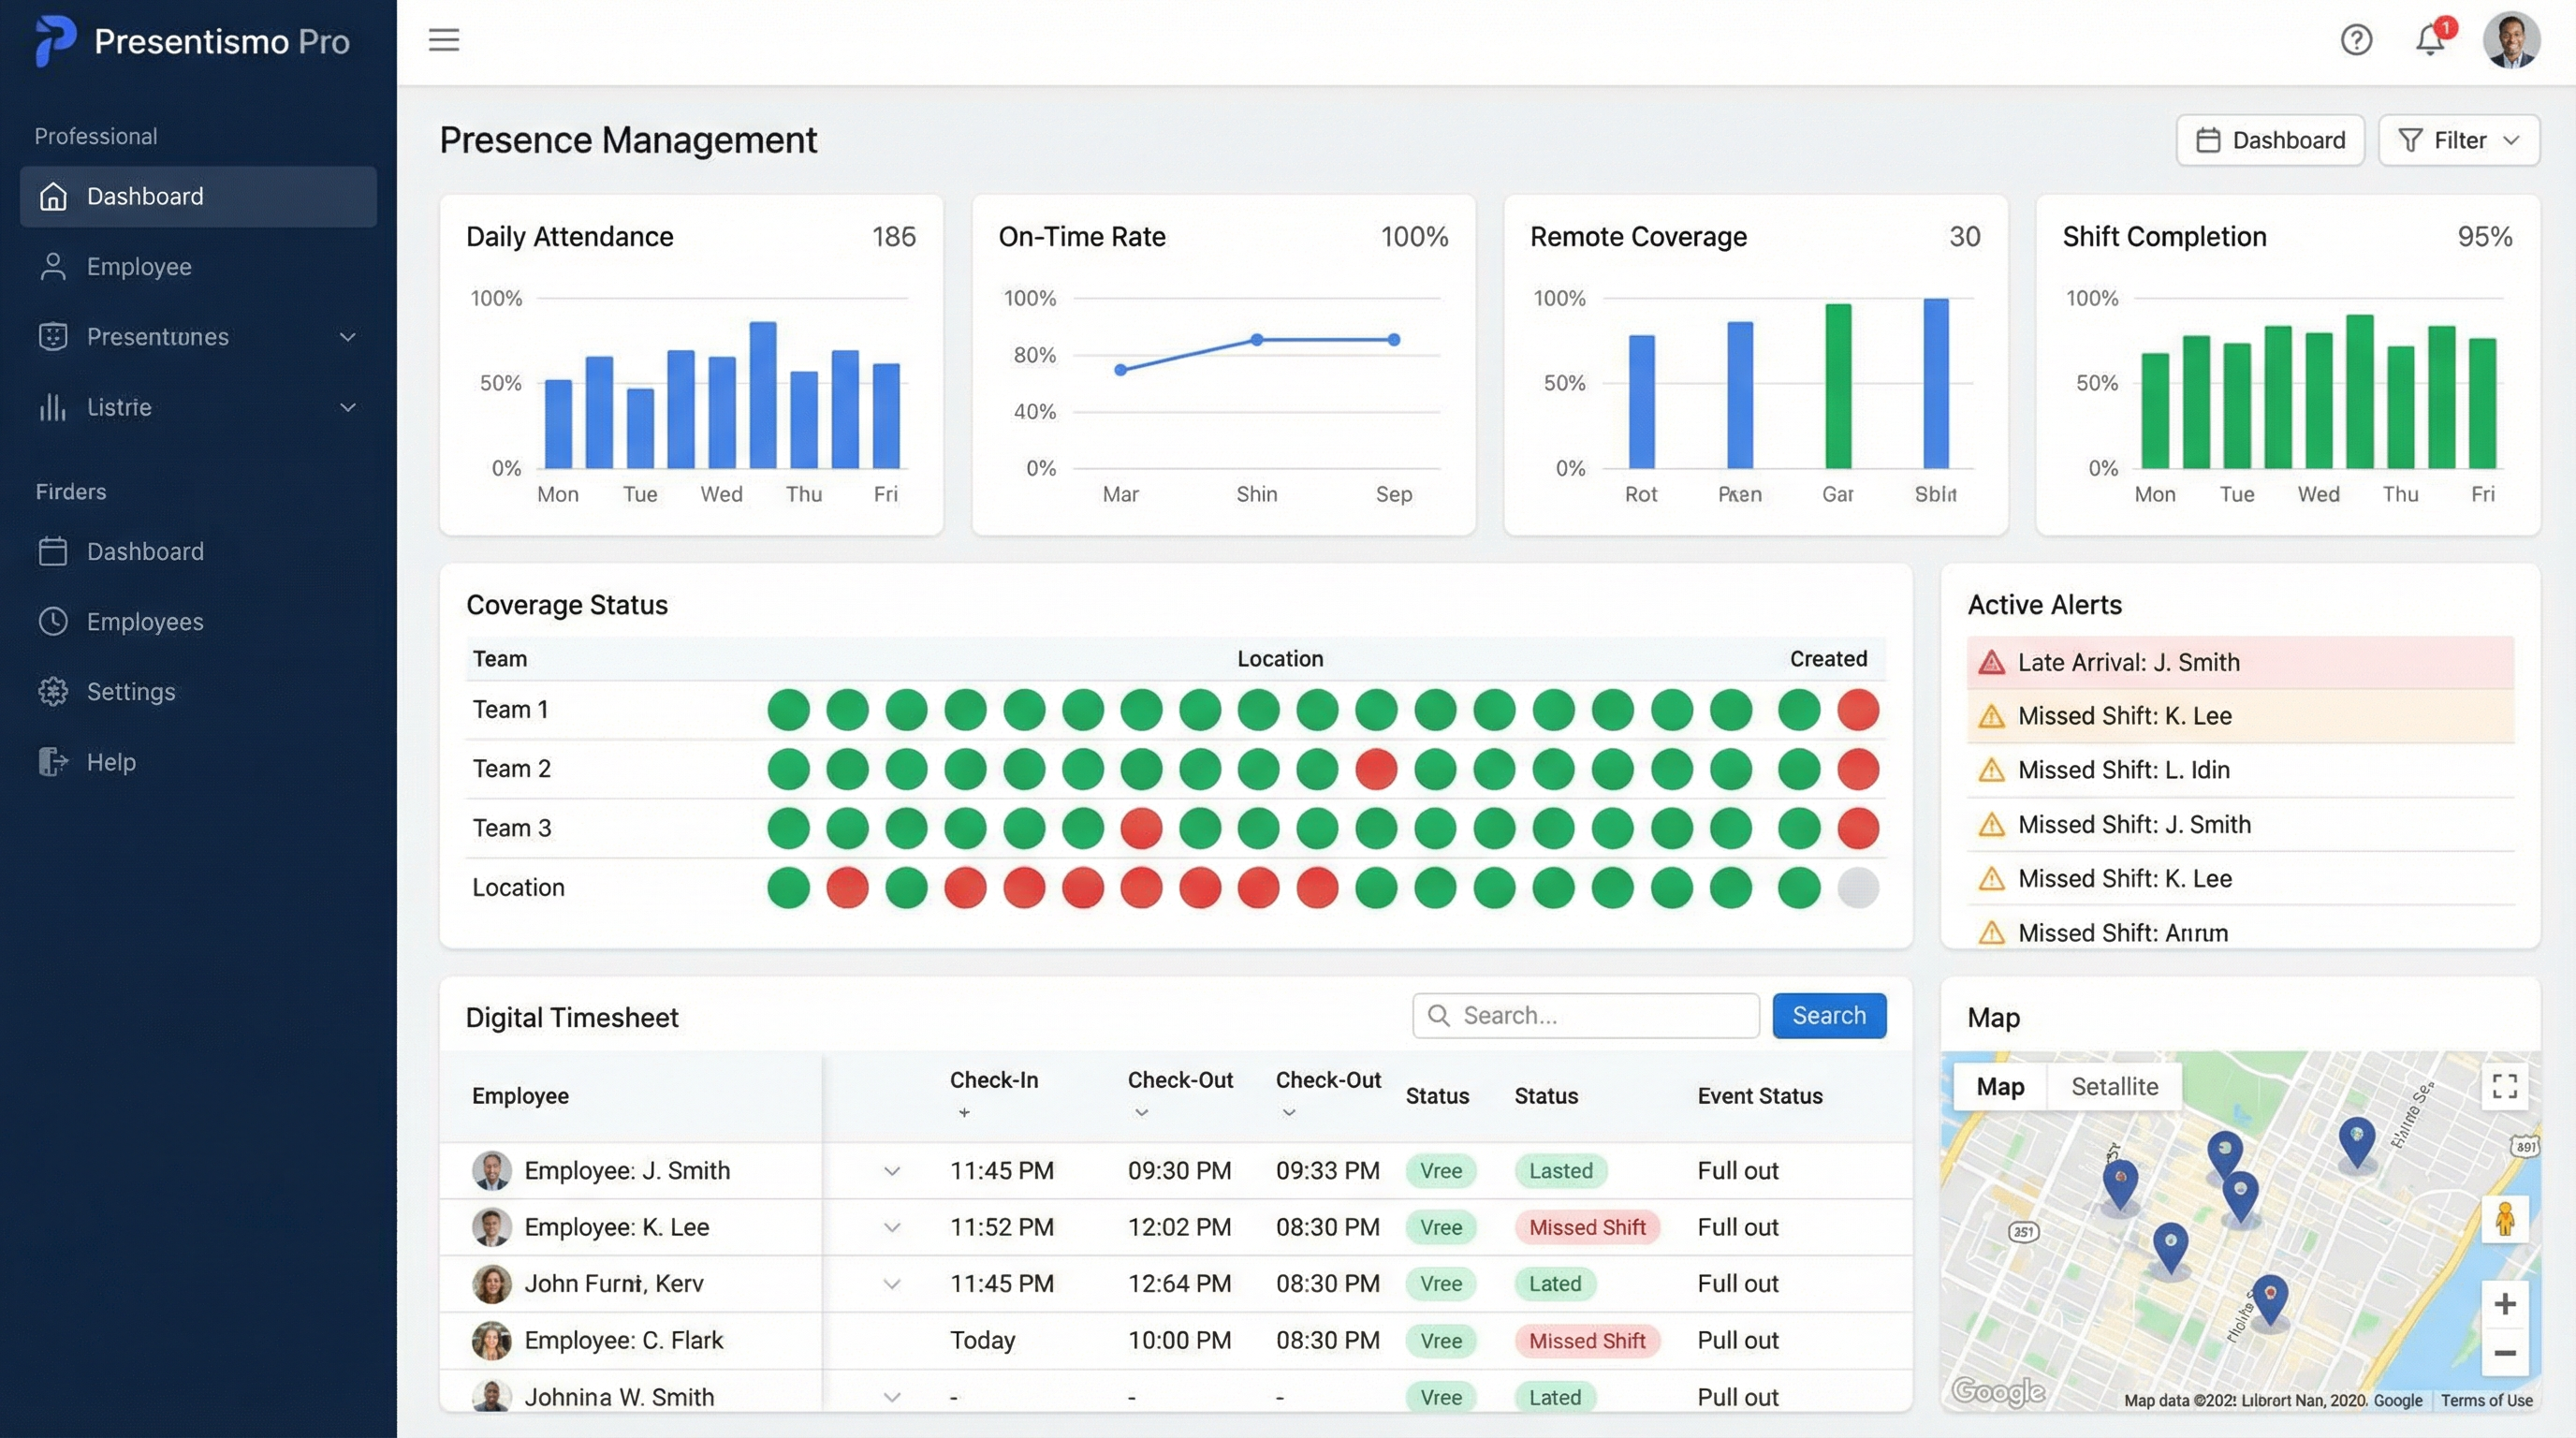The width and height of the screenshot is (2576, 1438).
Task: Open Settings from the sidebar
Action: (x=130, y=691)
